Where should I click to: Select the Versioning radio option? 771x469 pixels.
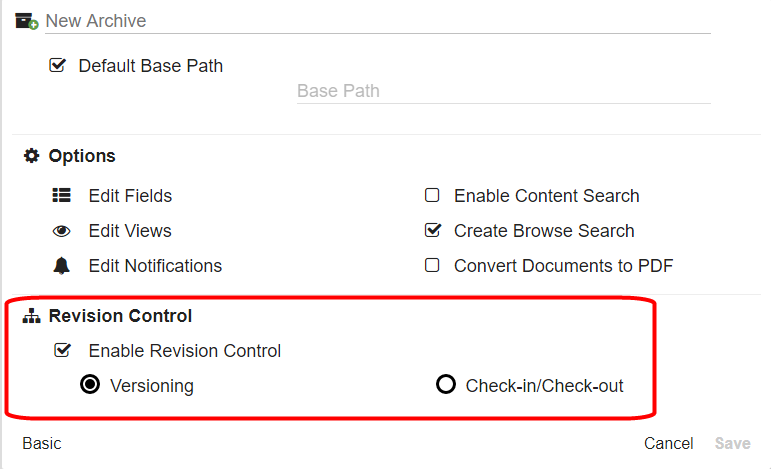tap(90, 385)
